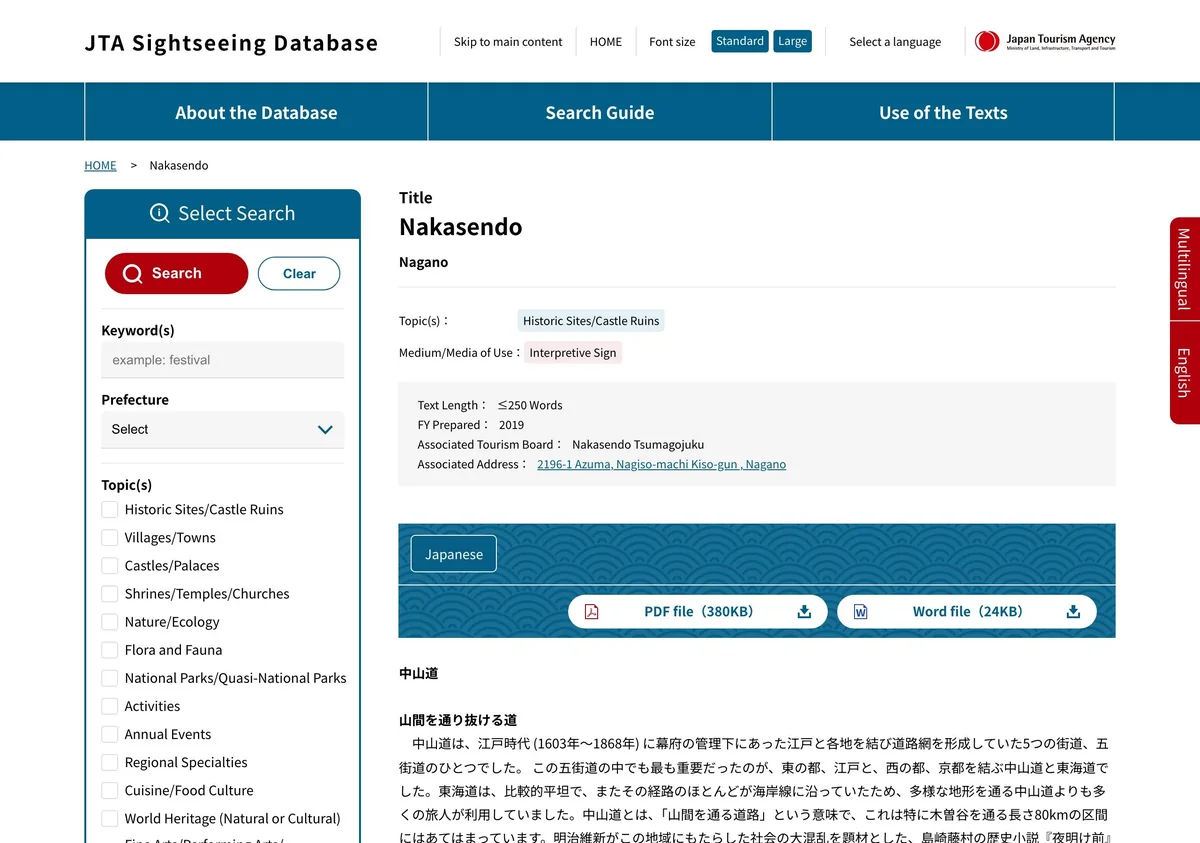
Task: Check the Annual Events checkbox
Action: (110, 734)
